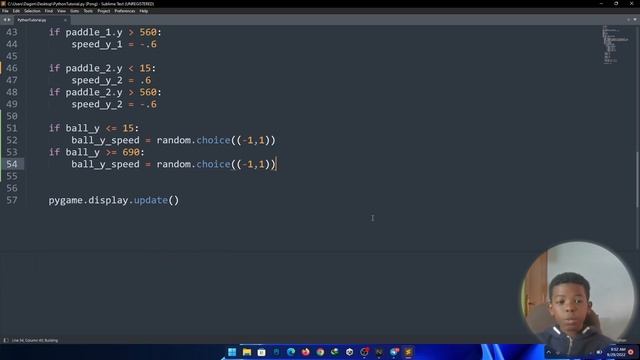
Task: Place cursor on 'speed_y_2 = .6' line
Action: point(111,80)
